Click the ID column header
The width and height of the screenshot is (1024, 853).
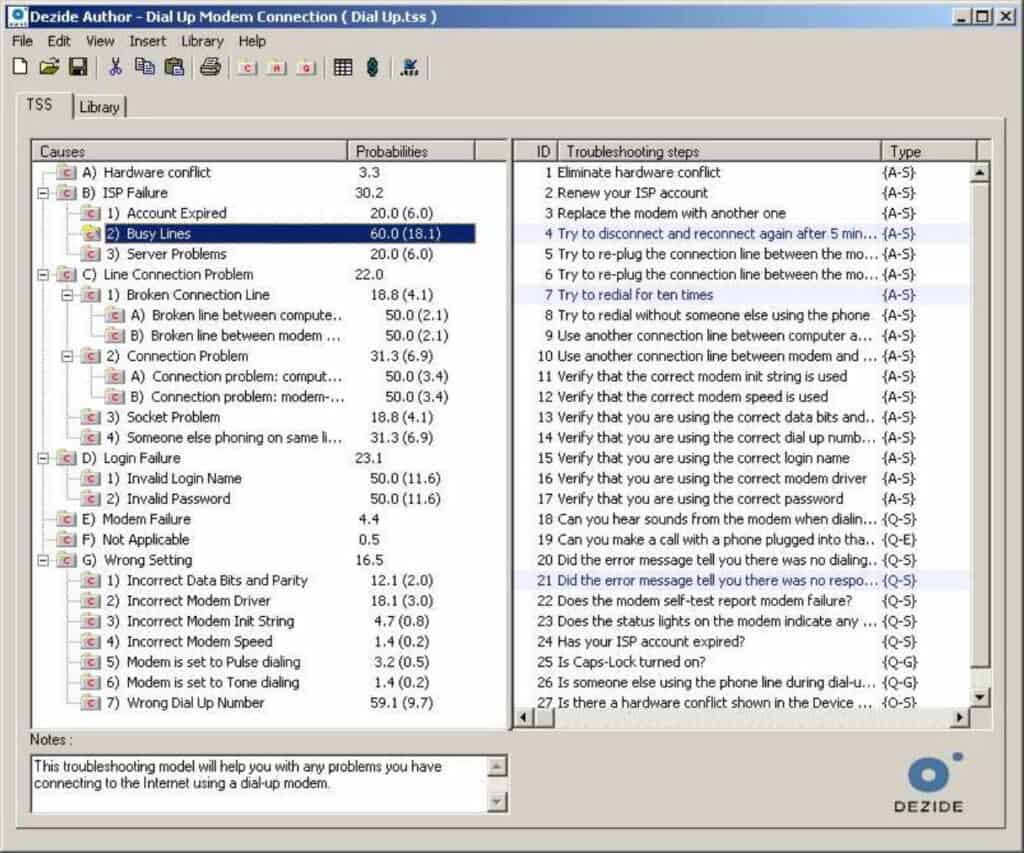point(536,152)
